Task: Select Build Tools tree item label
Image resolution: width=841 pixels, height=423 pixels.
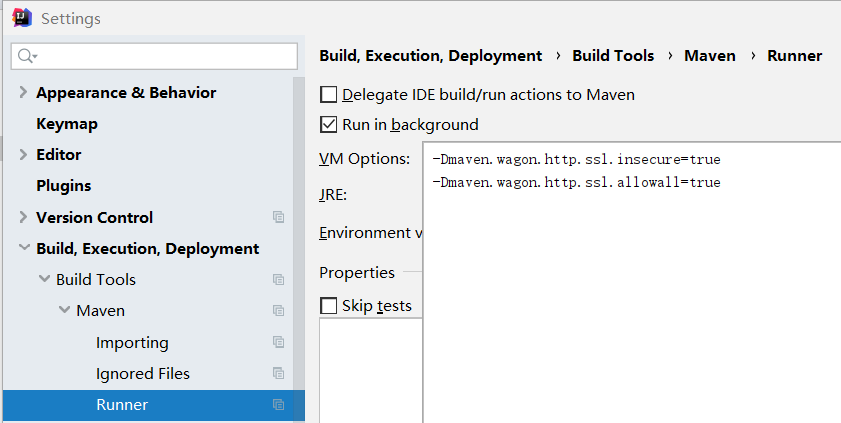Action: [x=96, y=279]
